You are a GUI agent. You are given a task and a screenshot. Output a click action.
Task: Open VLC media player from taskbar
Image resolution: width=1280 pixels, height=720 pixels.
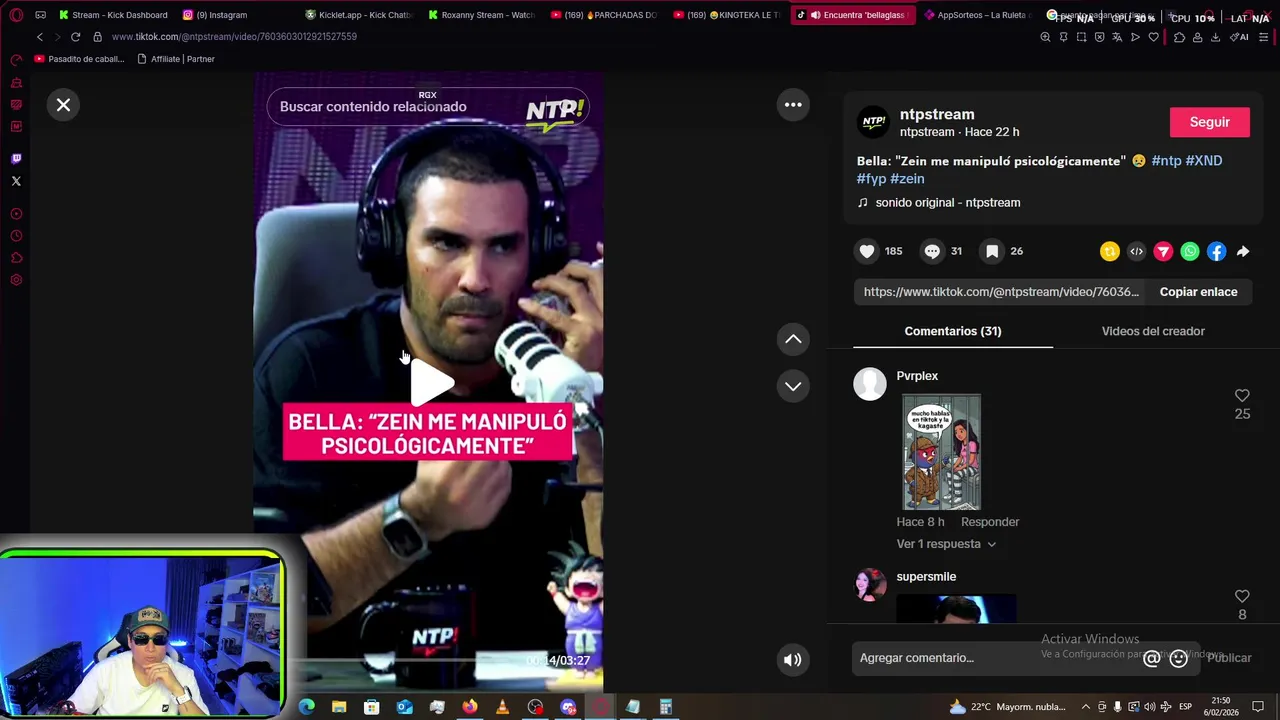pyautogui.click(x=502, y=707)
